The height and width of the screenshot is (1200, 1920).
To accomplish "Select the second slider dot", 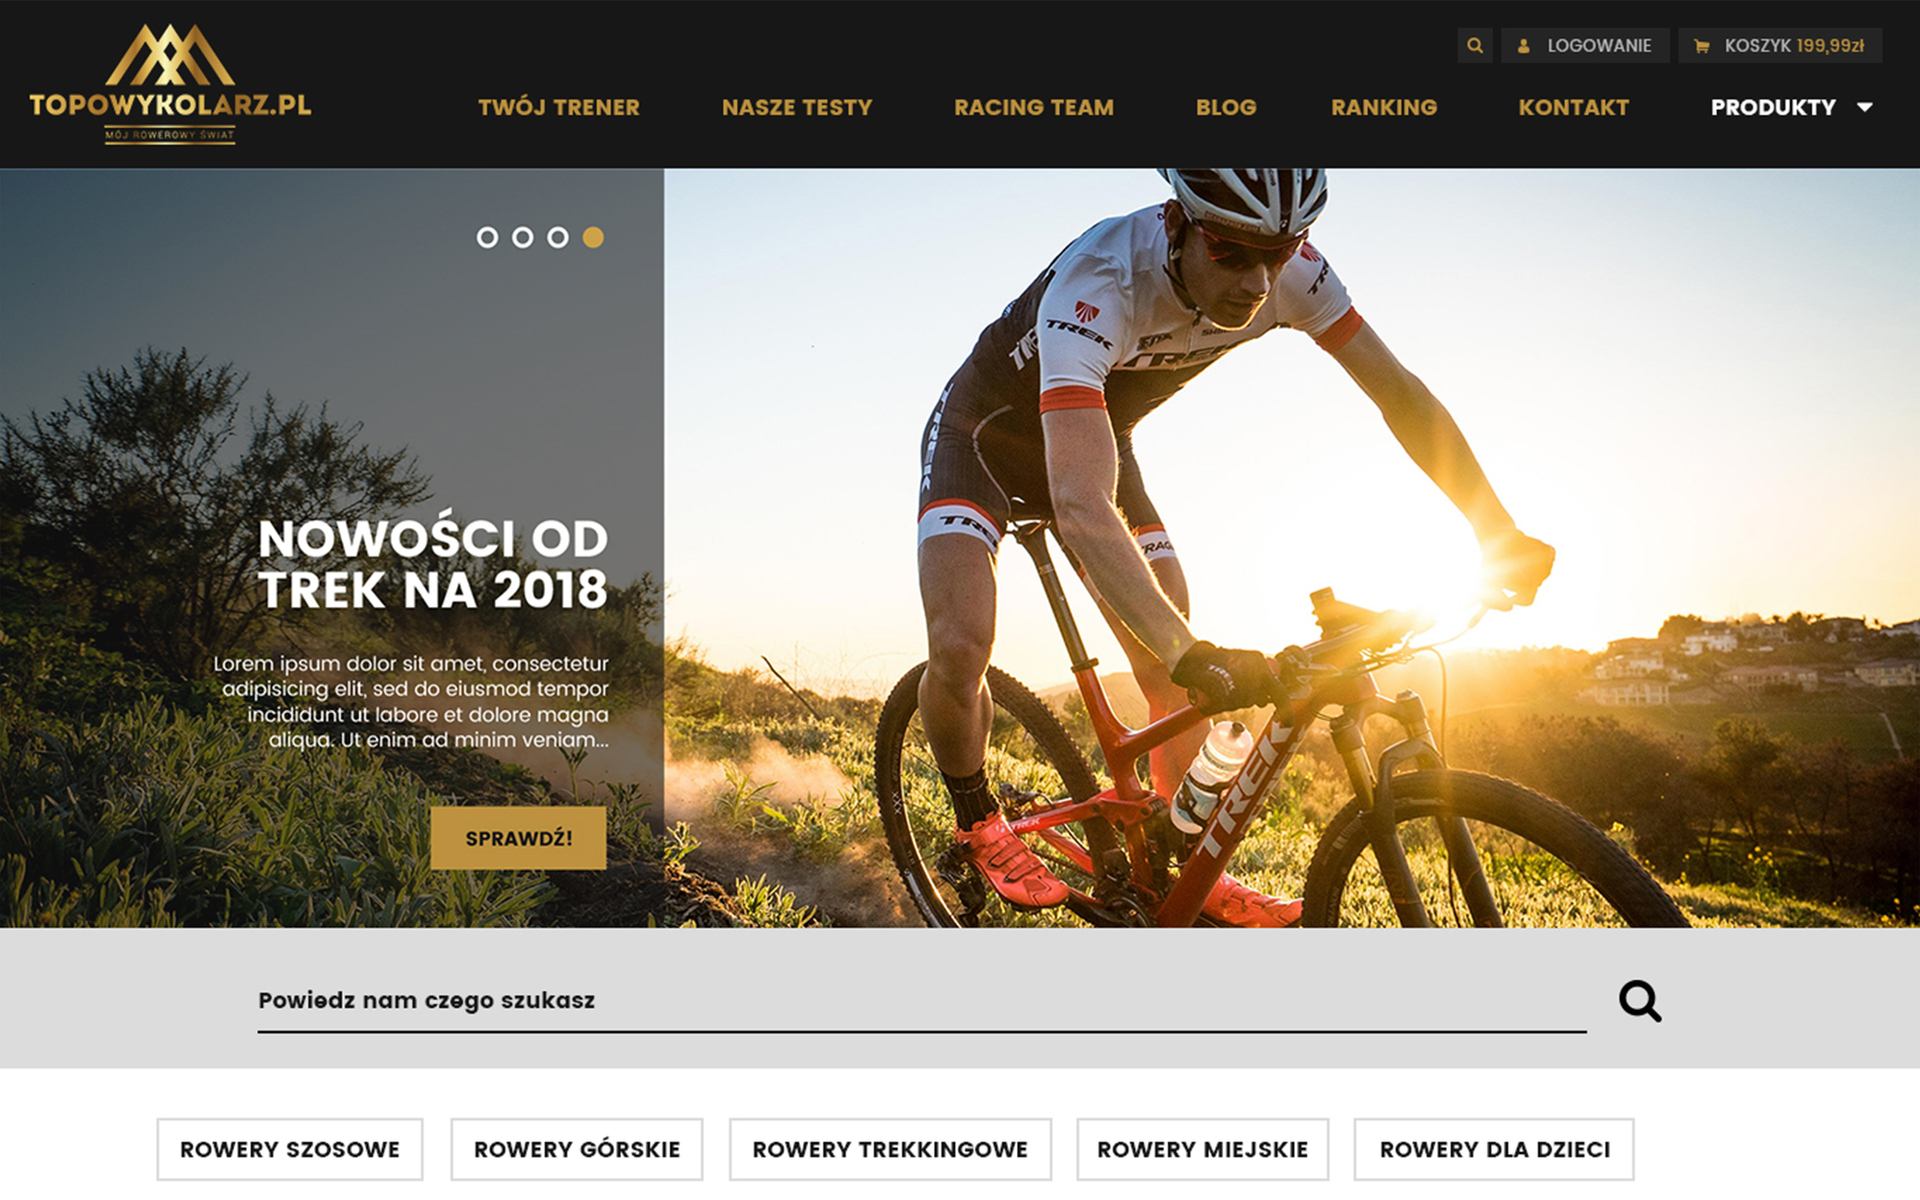I will pyautogui.click(x=523, y=238).
